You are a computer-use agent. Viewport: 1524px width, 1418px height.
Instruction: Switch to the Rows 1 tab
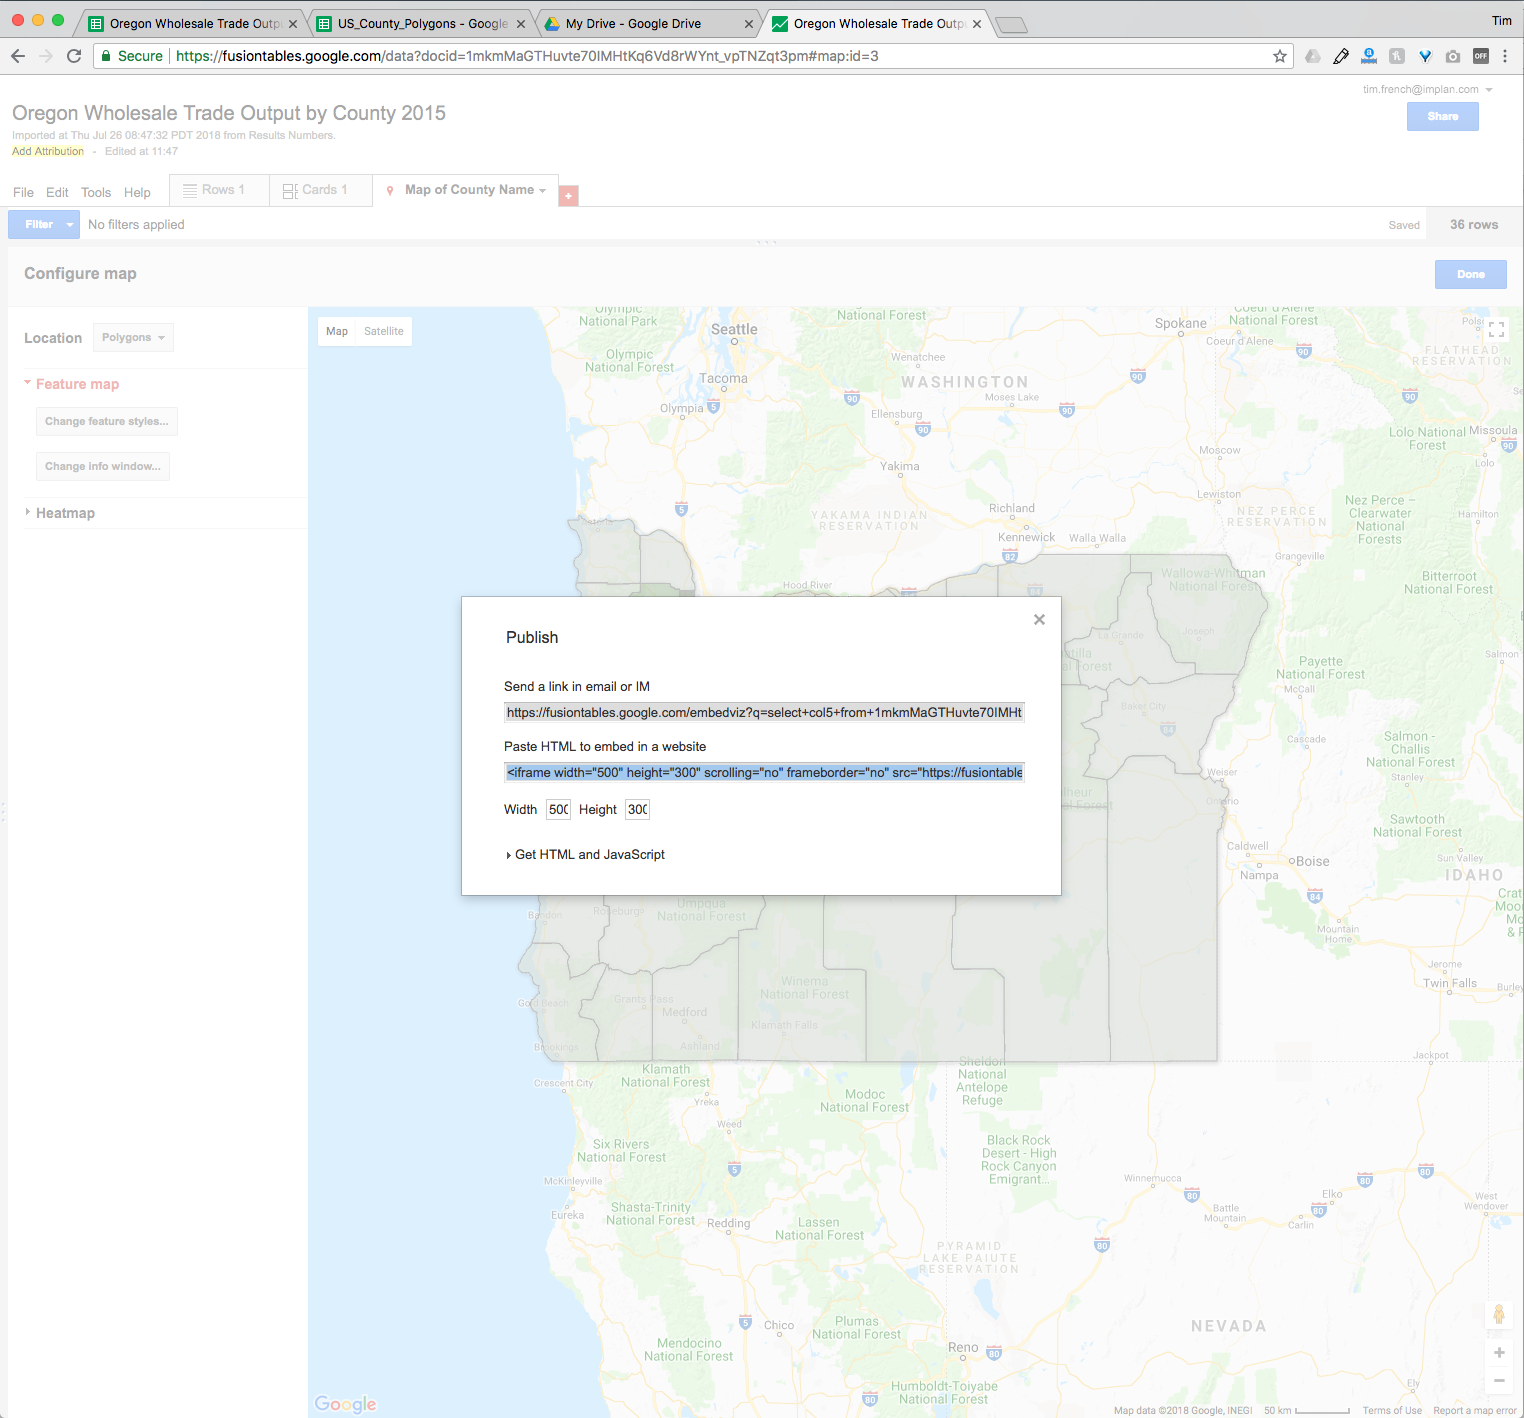click(x=219, y=190)
